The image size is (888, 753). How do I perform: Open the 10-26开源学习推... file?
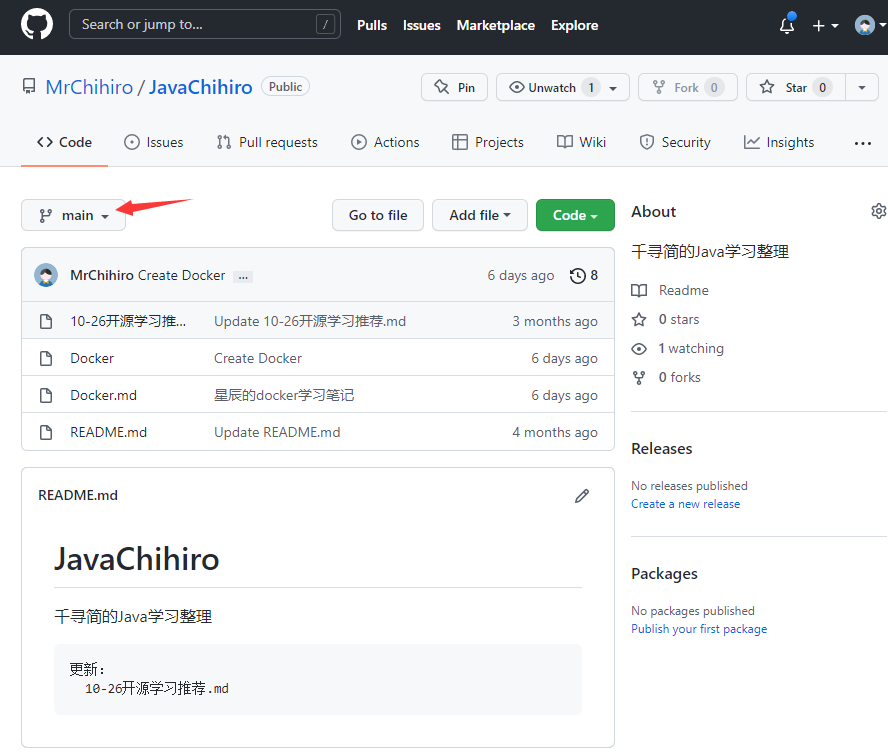tap(128, 321)
